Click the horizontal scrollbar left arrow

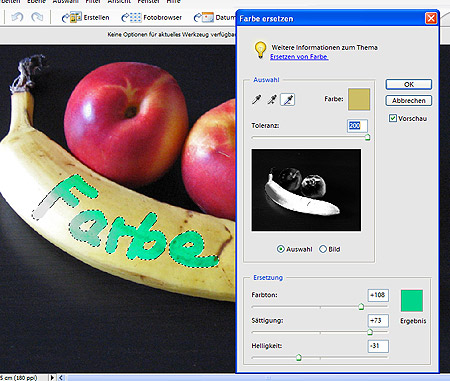point(61,378)
